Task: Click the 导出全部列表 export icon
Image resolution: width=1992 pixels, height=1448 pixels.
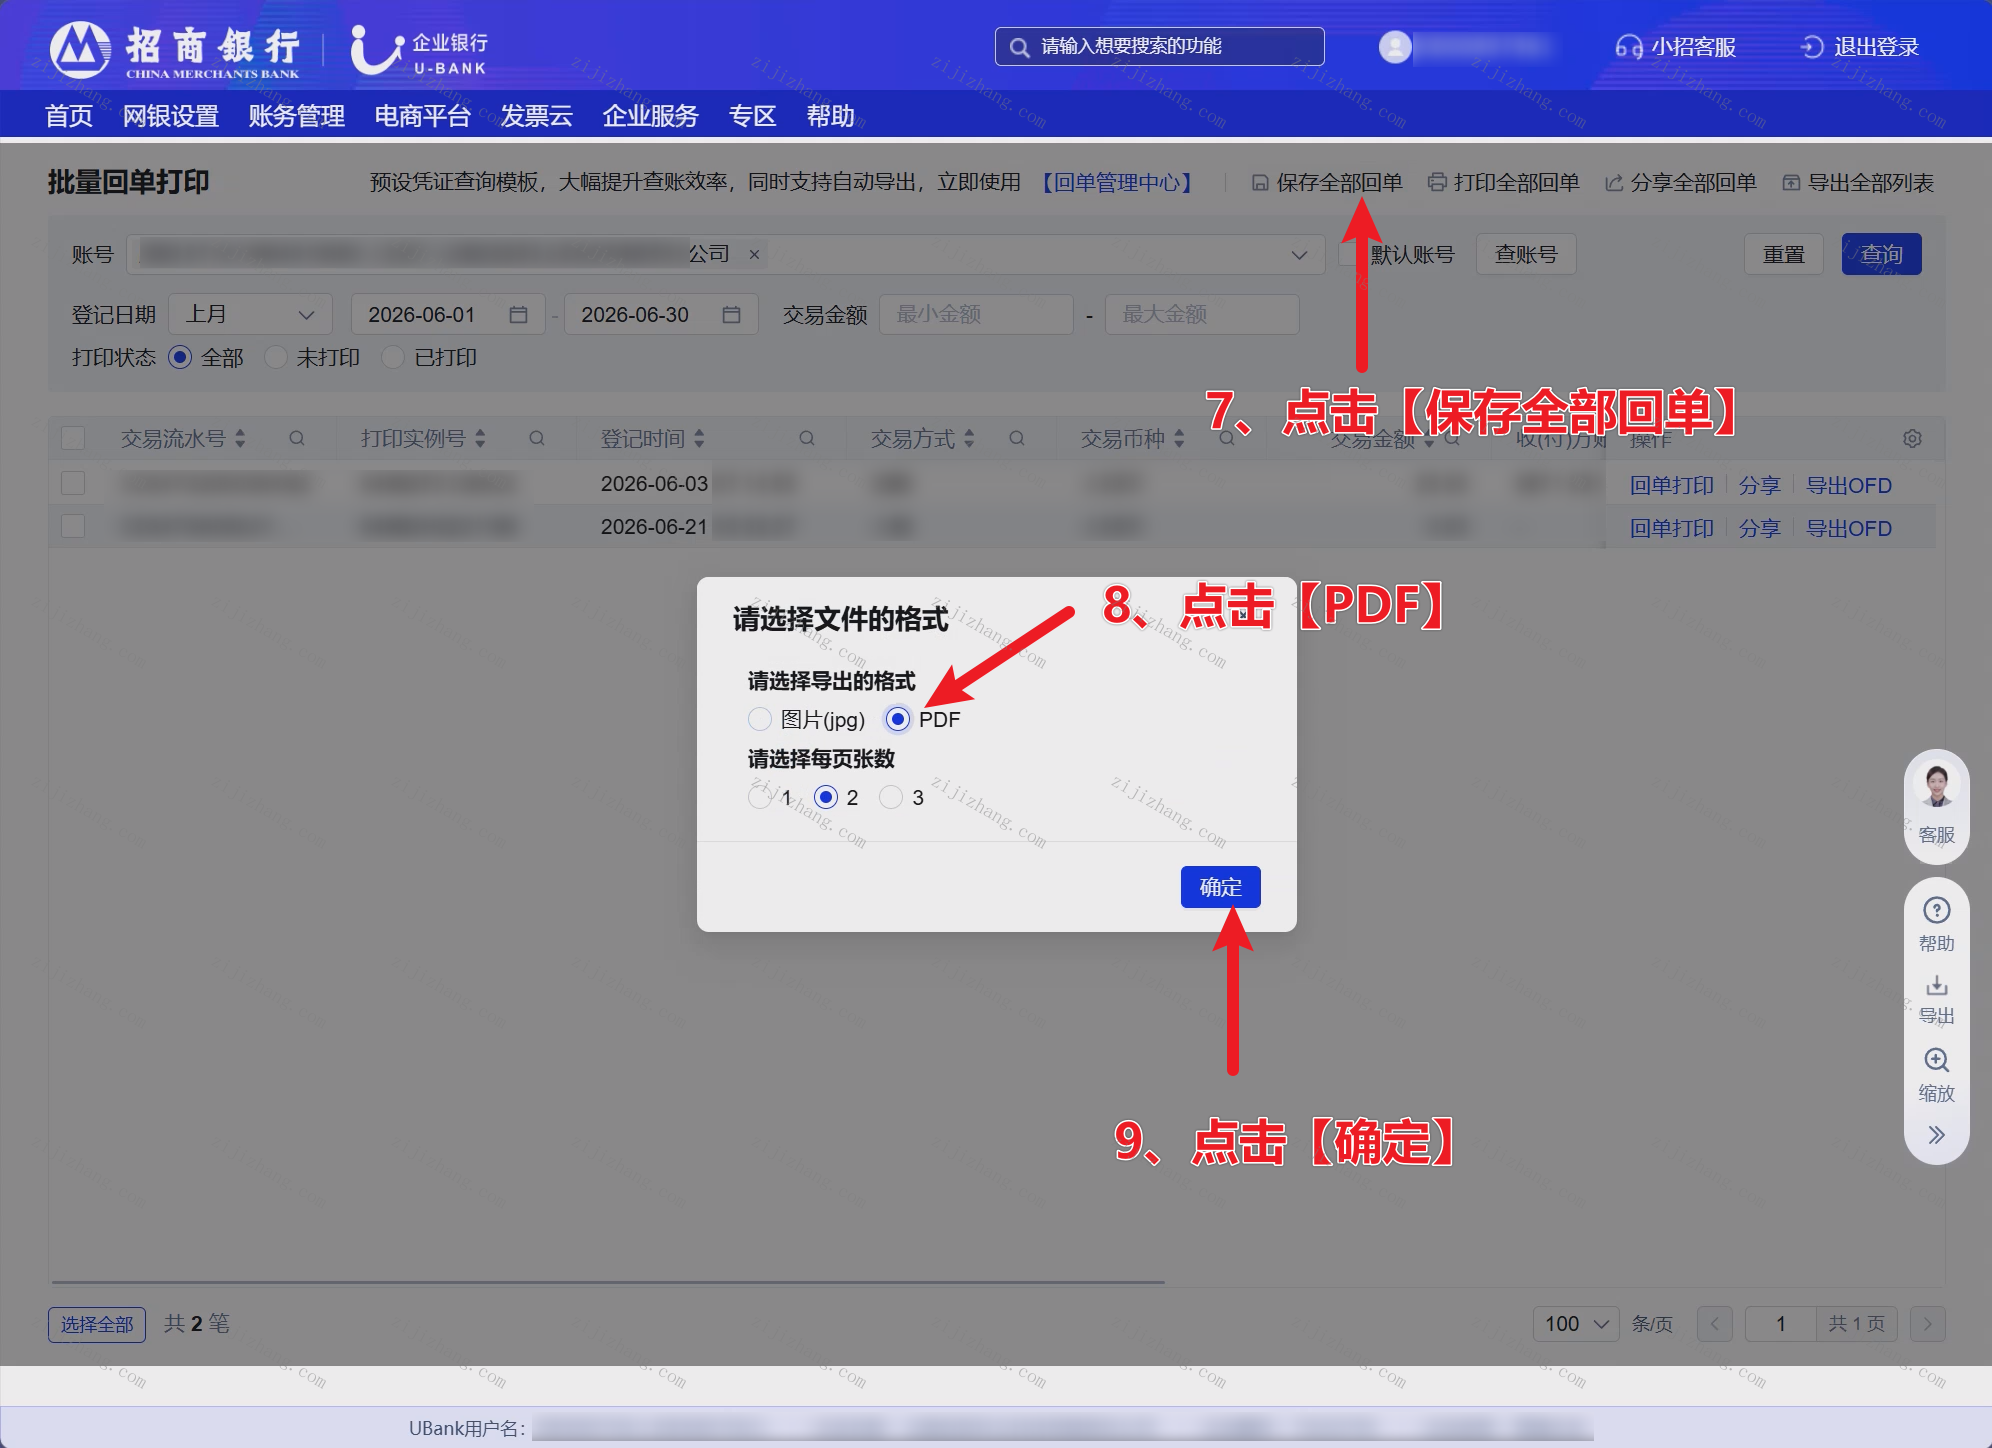Action: click(x=1791, y=183)
